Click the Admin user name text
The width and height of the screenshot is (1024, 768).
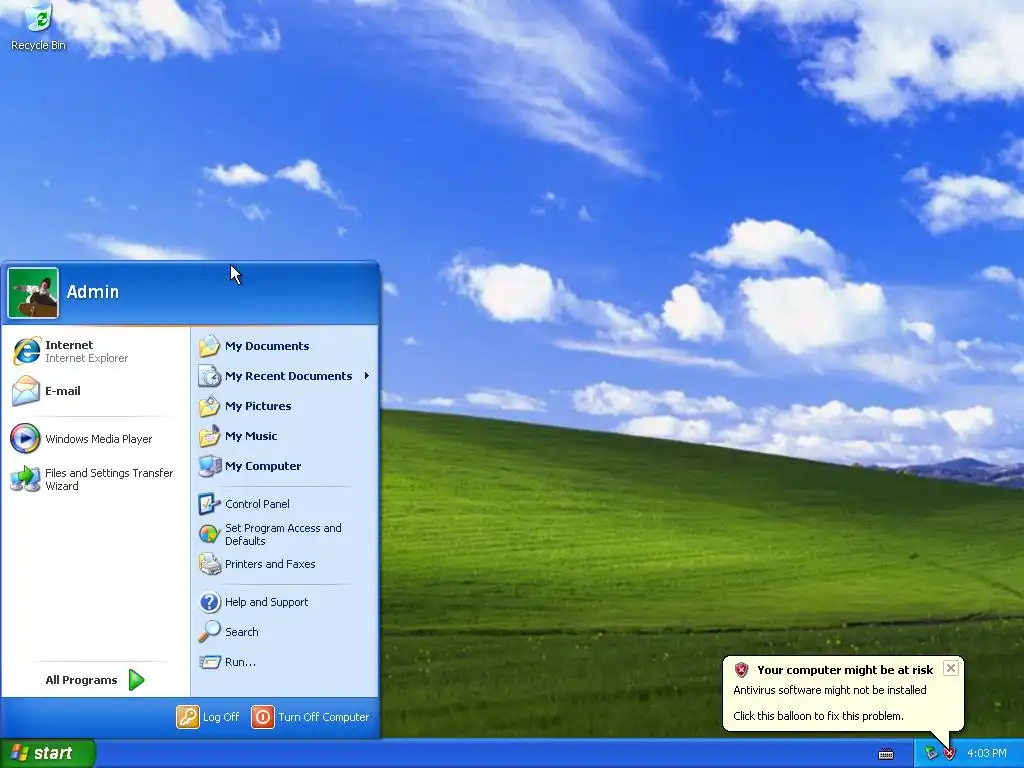[x=93, y=292]
